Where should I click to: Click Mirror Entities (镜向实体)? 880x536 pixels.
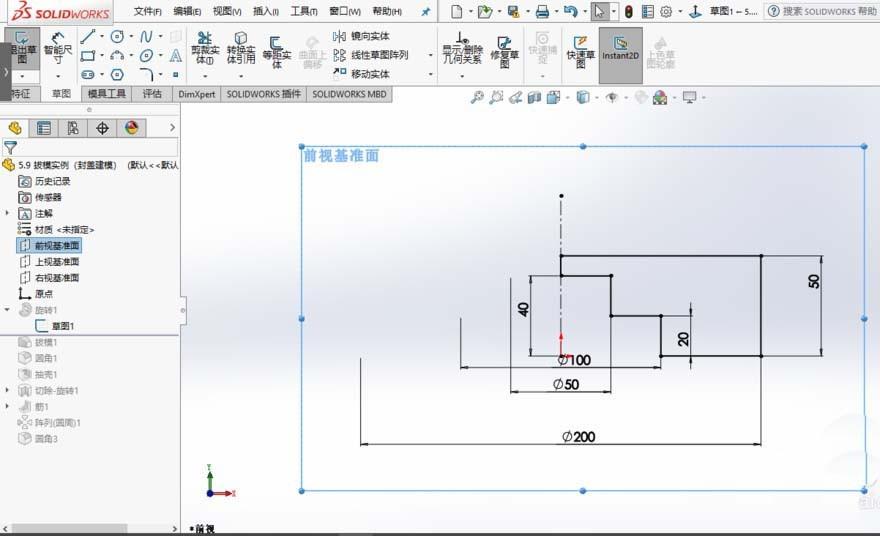(x=361, y=36)
